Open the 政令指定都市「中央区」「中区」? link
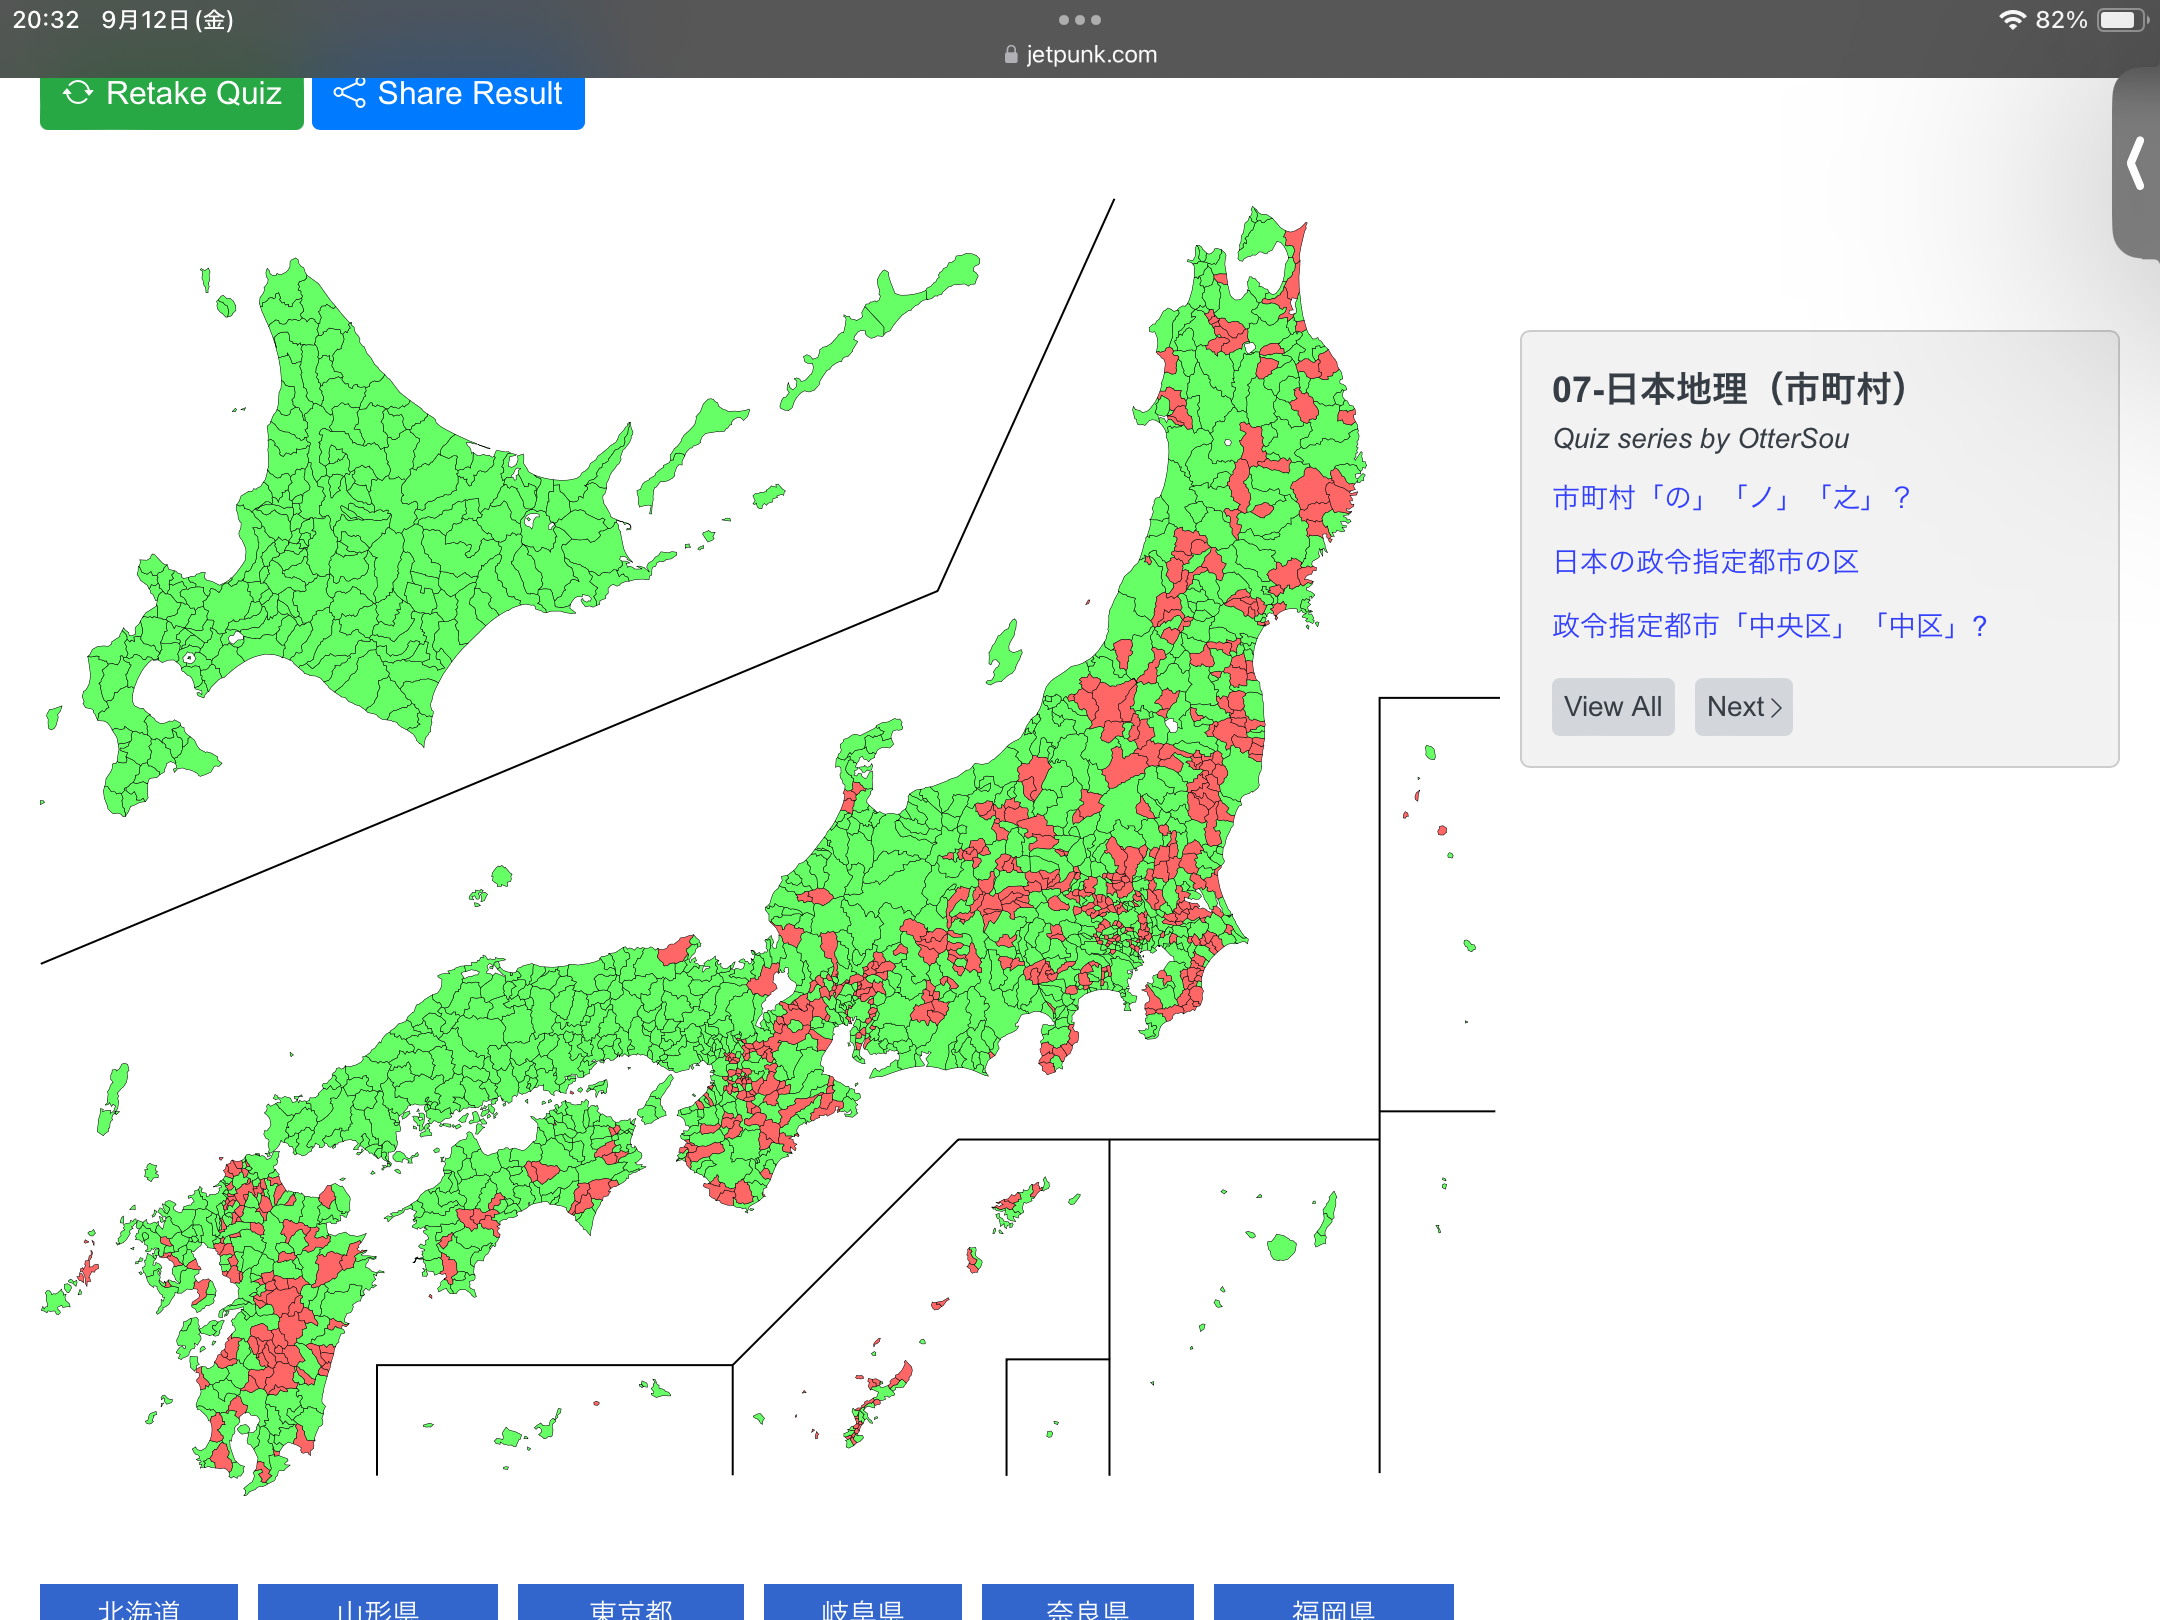Viewport: 2160px width, 1620px height. tap(1769, 626)
